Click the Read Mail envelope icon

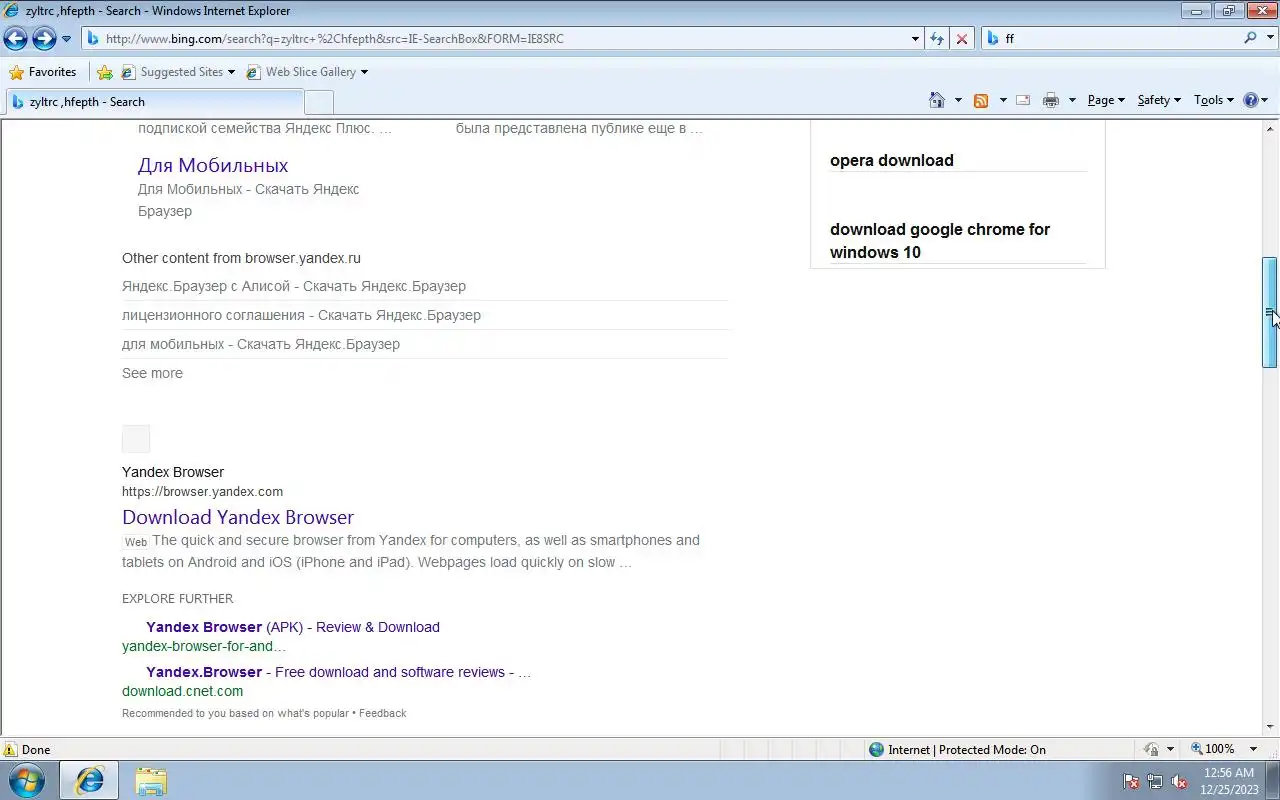(x=1023, y=100)
